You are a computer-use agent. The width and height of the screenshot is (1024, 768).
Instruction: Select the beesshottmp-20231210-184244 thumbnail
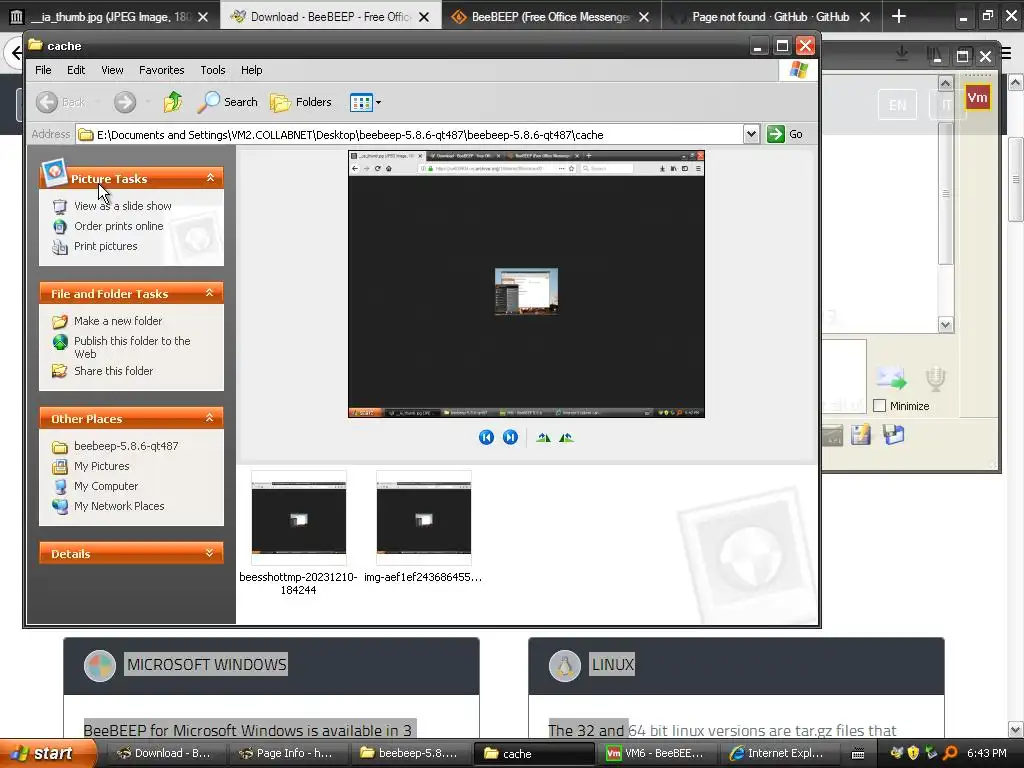[298, 517]
